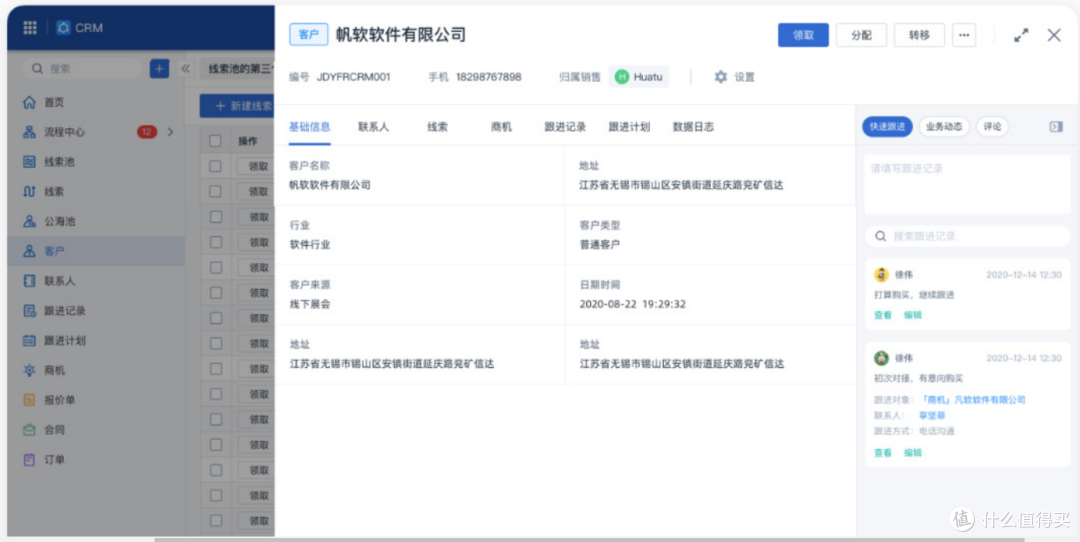The image size is (1080, 542).
Task: Click the 搜索跟进记录 search field
Action: pyautogui.click(x=967, y=236)
